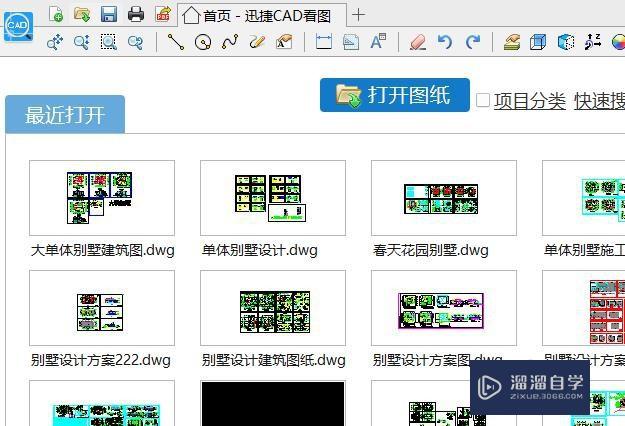Switch to 3D shaded cube view
The image size is (625, 426).
(566, 42)
